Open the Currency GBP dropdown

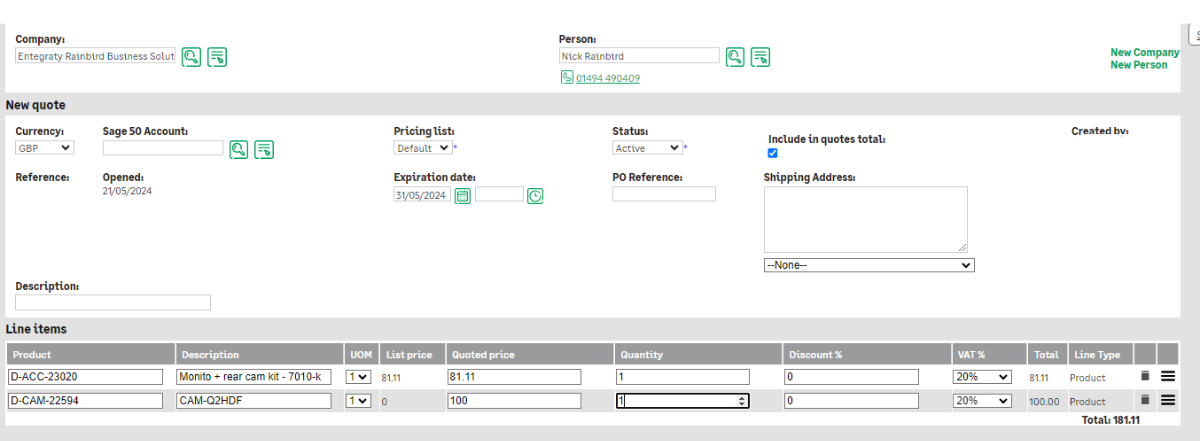click(45, 148)
